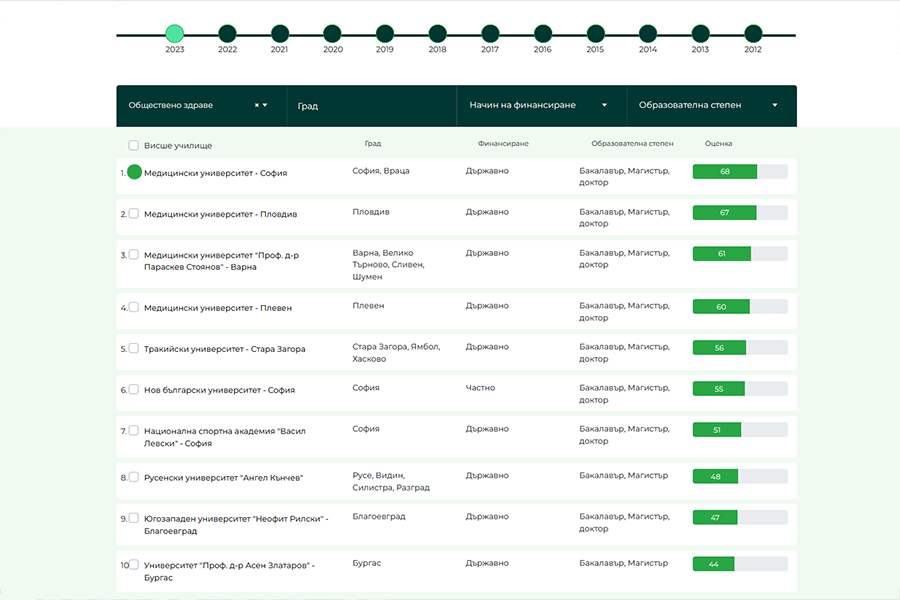Click the Град column header in table
This screenshot has height=600, width=900.
(373, 144)
